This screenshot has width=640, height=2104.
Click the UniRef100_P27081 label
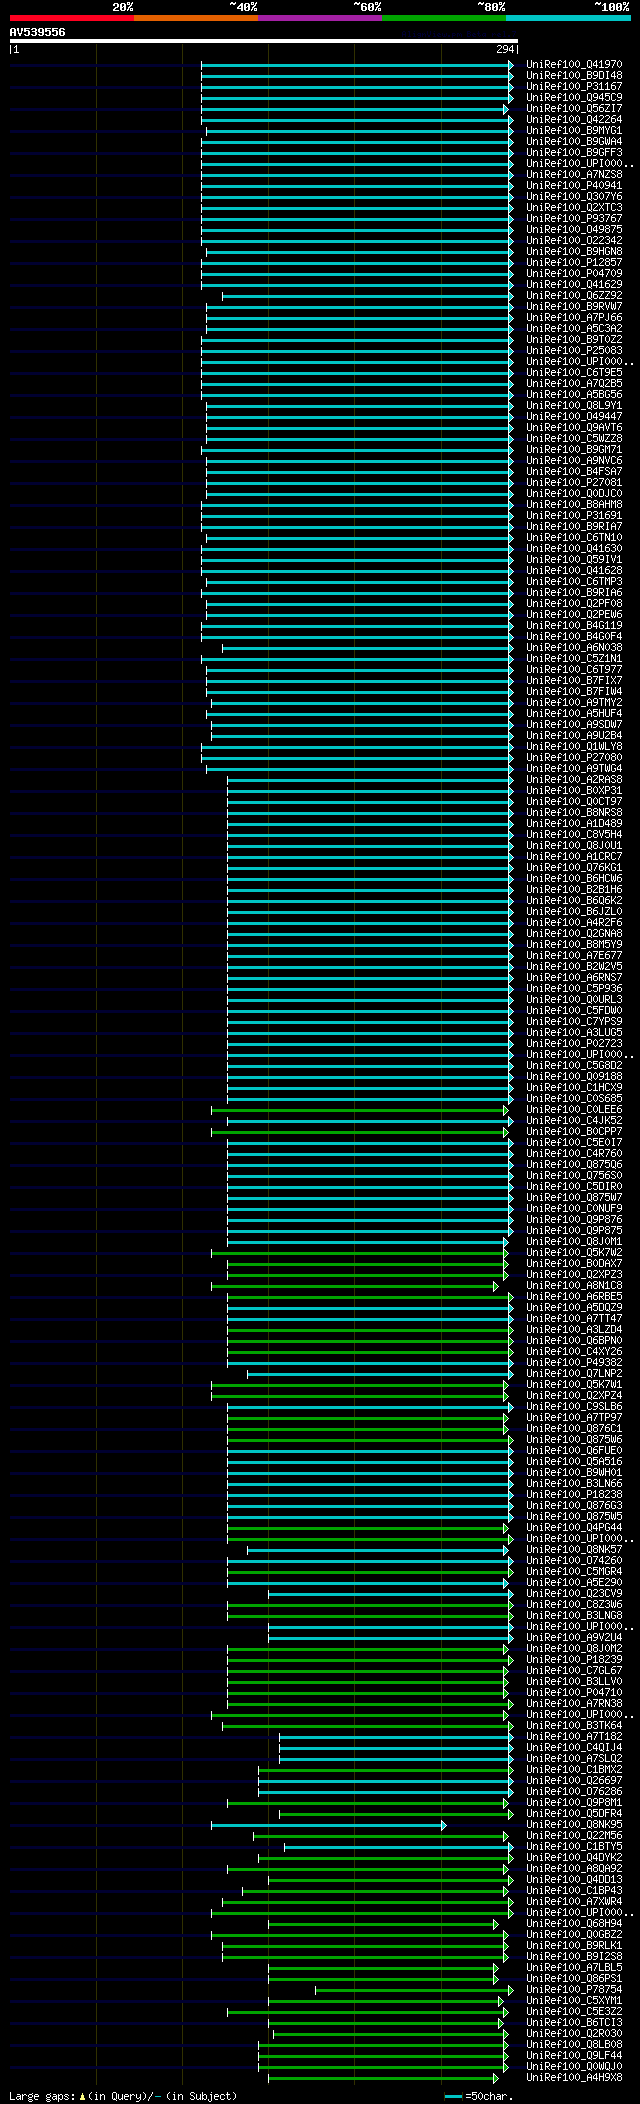(574, 483)
